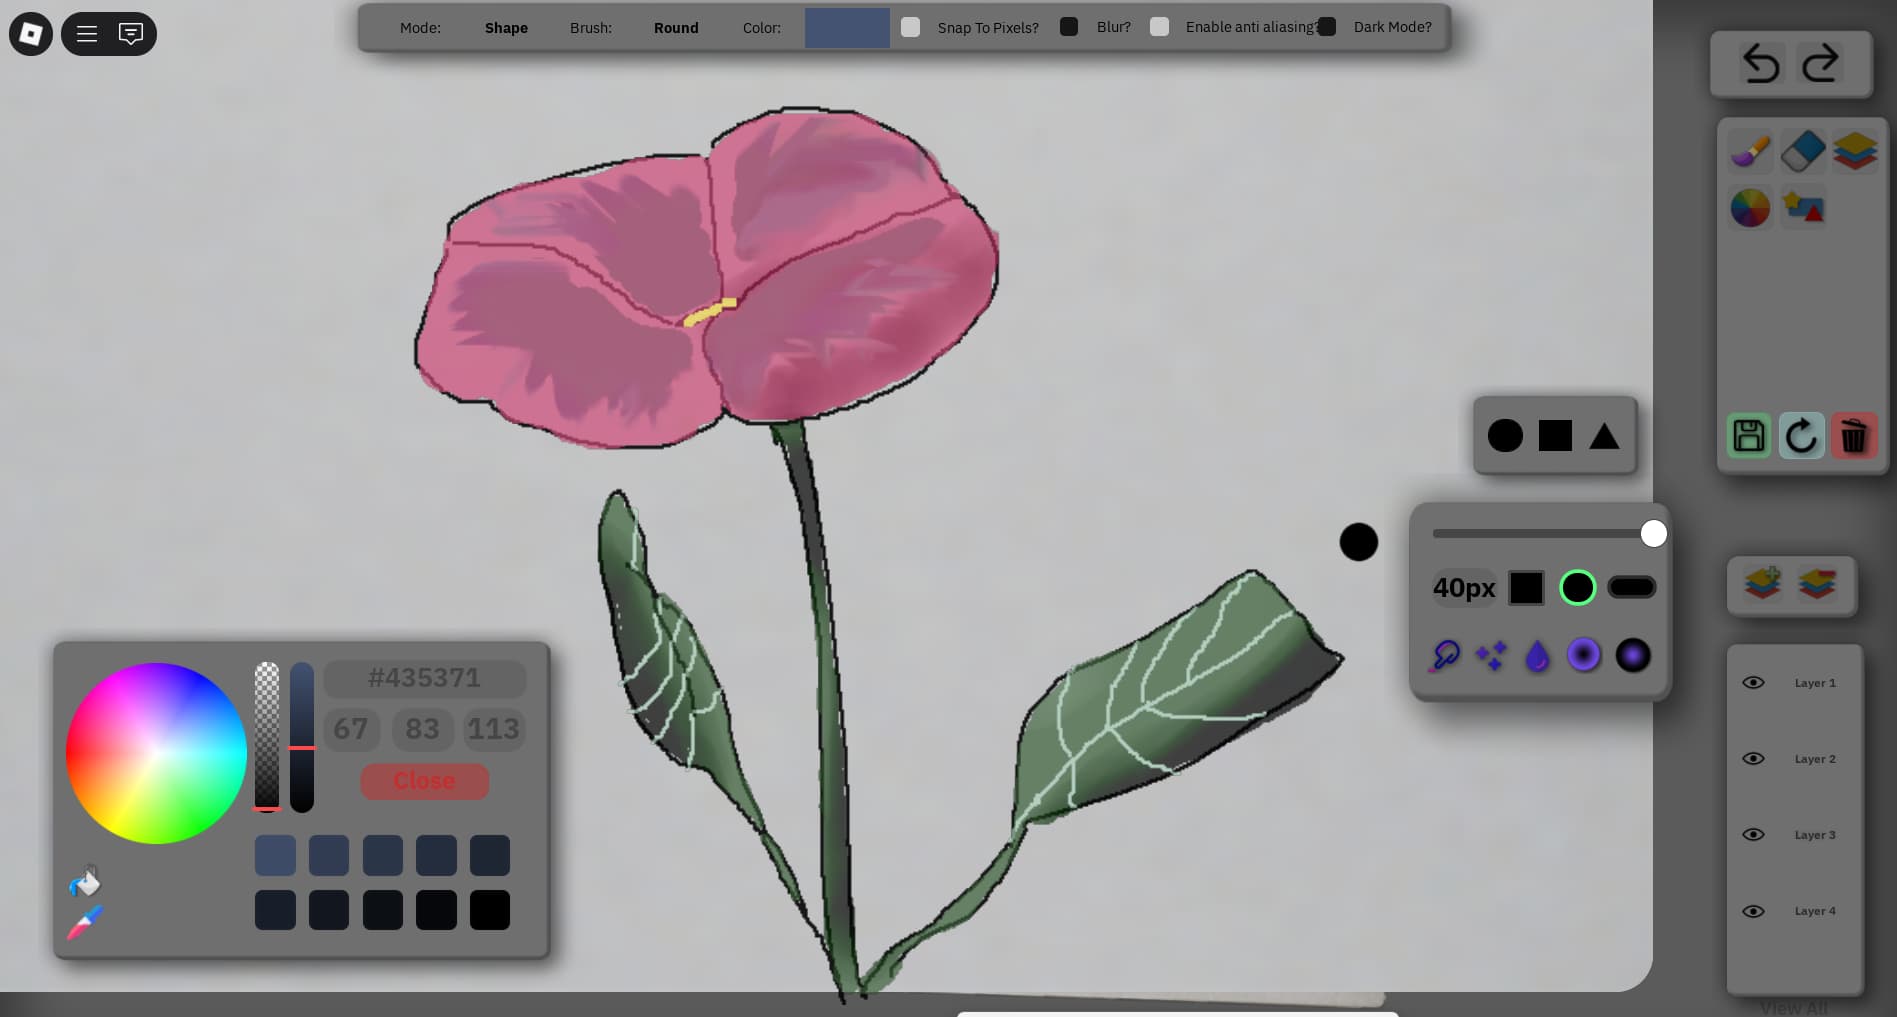Viewport: 1897px width, 1017px height.
Task: Select the sparkles brush effect
Action: click(1491, 655)
